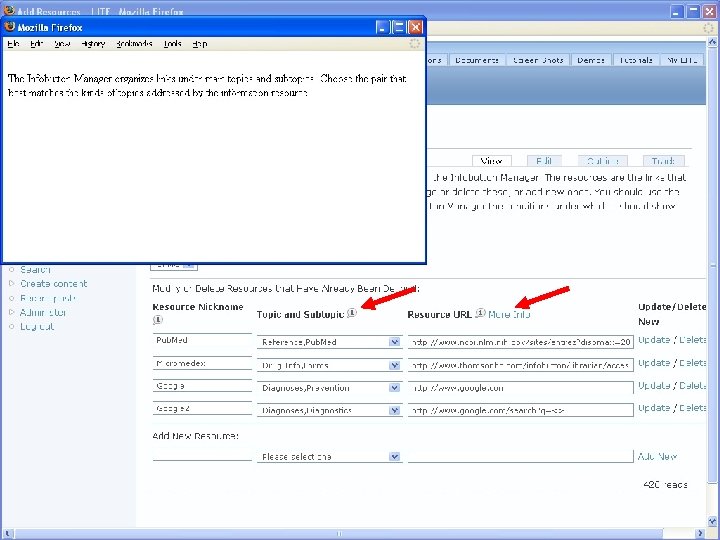Select the Edit page tab

point(544,161)
